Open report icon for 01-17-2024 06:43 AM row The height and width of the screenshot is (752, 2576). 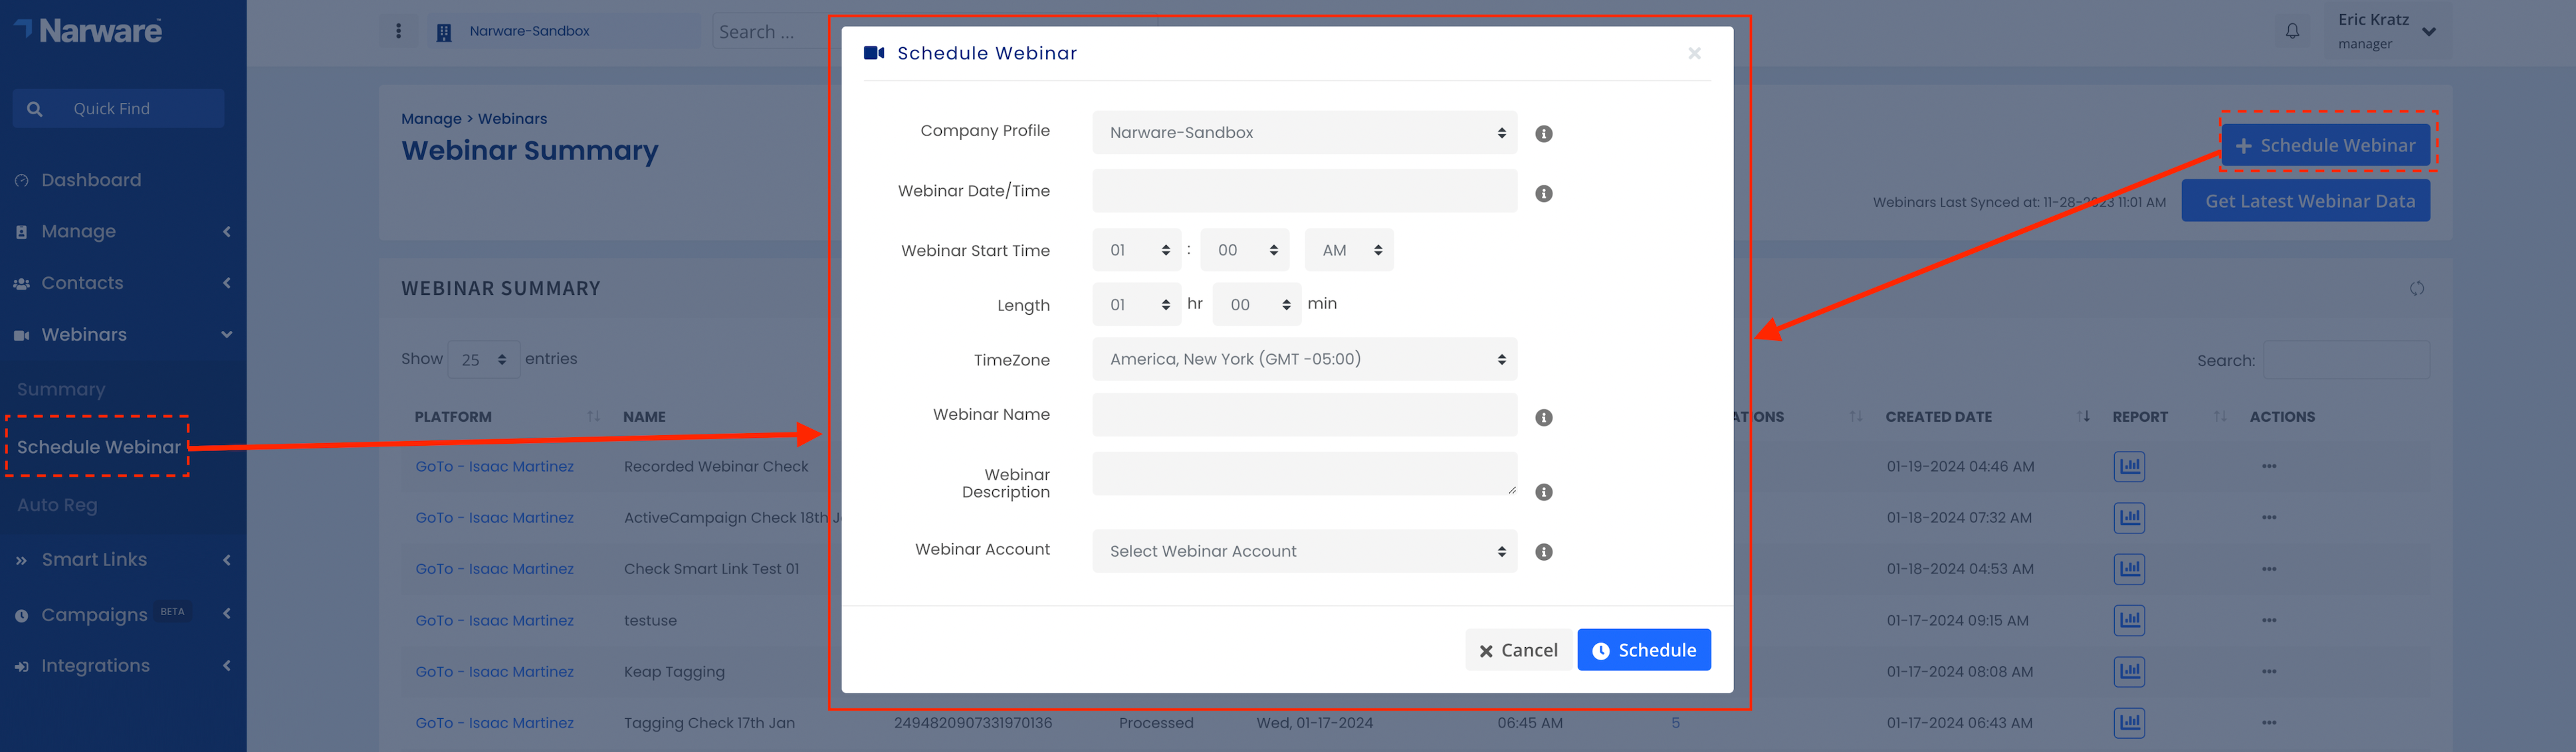coord(2129,722)
